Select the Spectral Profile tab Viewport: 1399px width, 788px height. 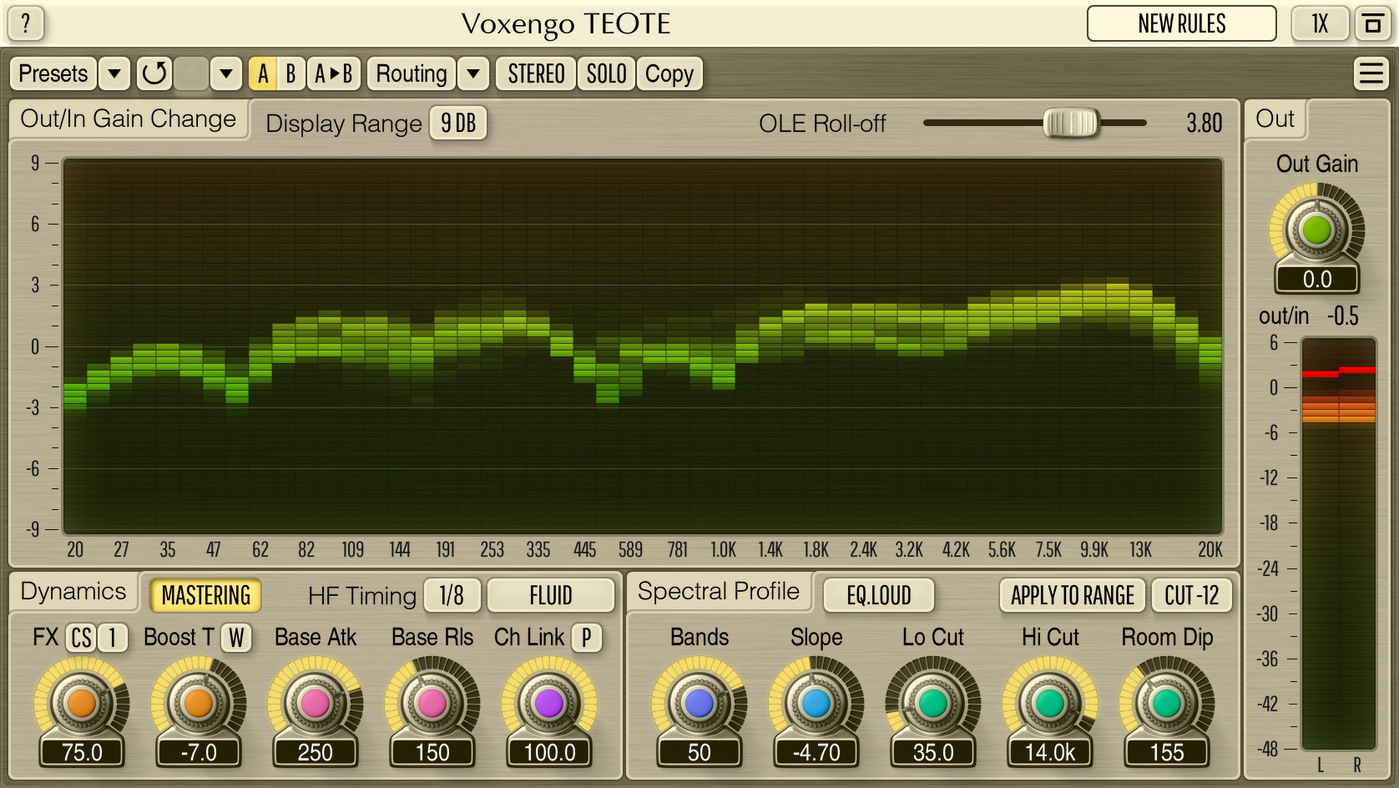718,591
